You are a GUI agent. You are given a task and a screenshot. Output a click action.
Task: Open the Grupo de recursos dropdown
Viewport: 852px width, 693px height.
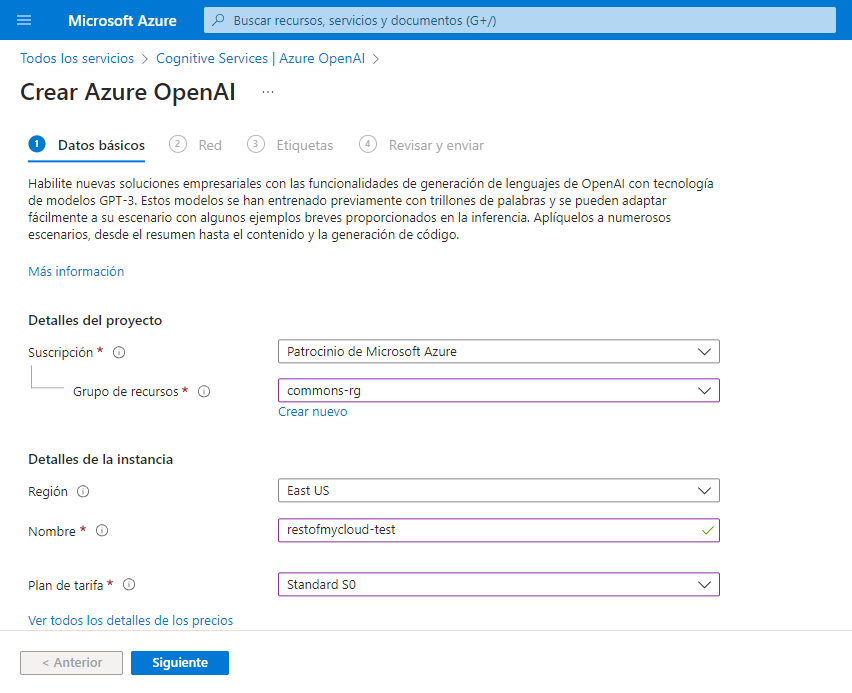click(x=499, y=390)
